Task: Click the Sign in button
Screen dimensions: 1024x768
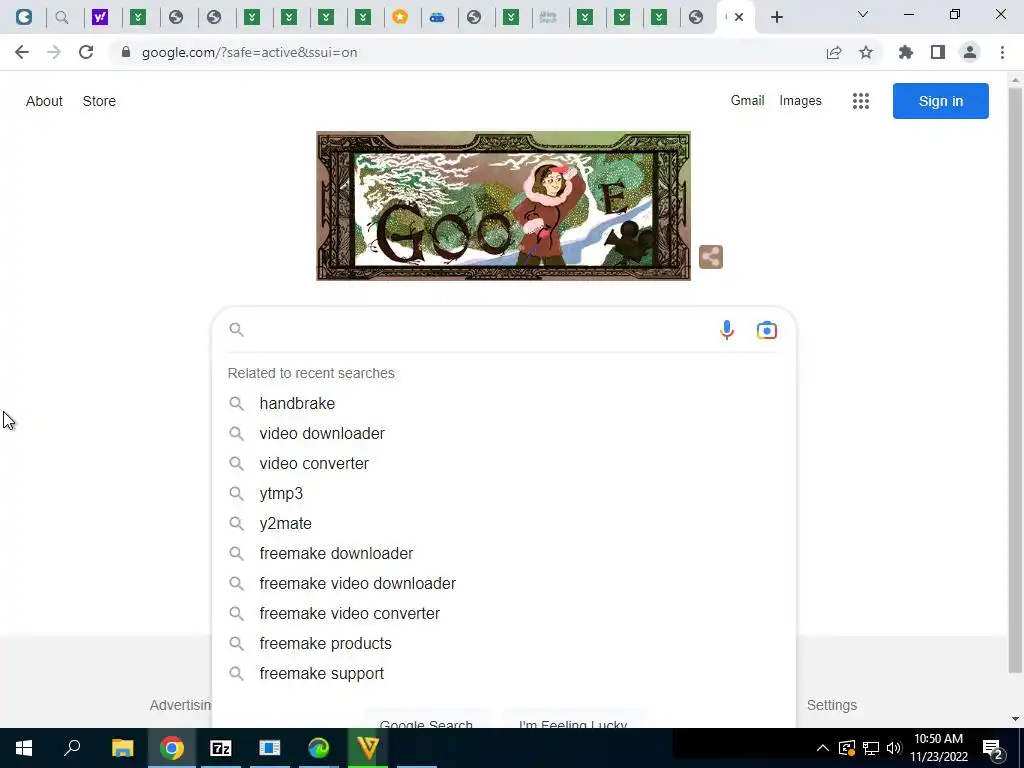Action: 940,101
